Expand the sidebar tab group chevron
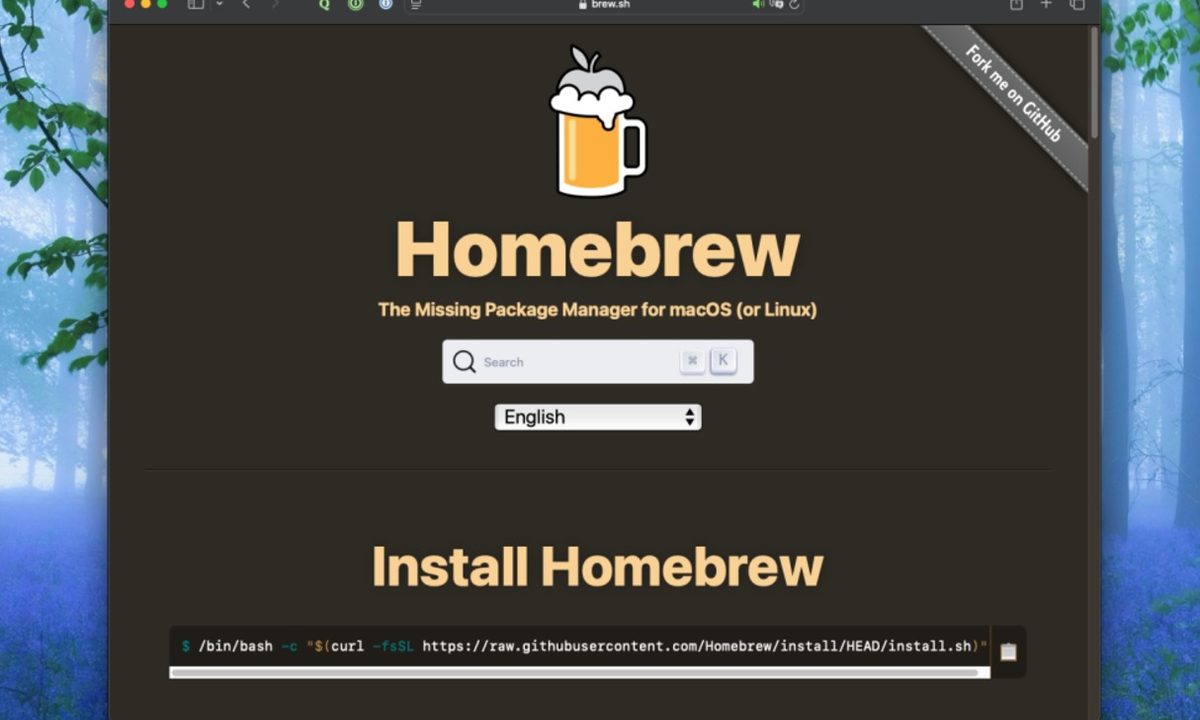1200x720 pixels. (219, 4)
